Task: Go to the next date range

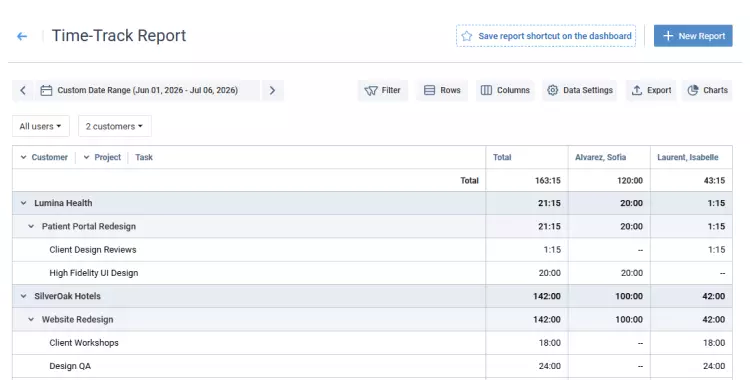Action: (272, 90)
